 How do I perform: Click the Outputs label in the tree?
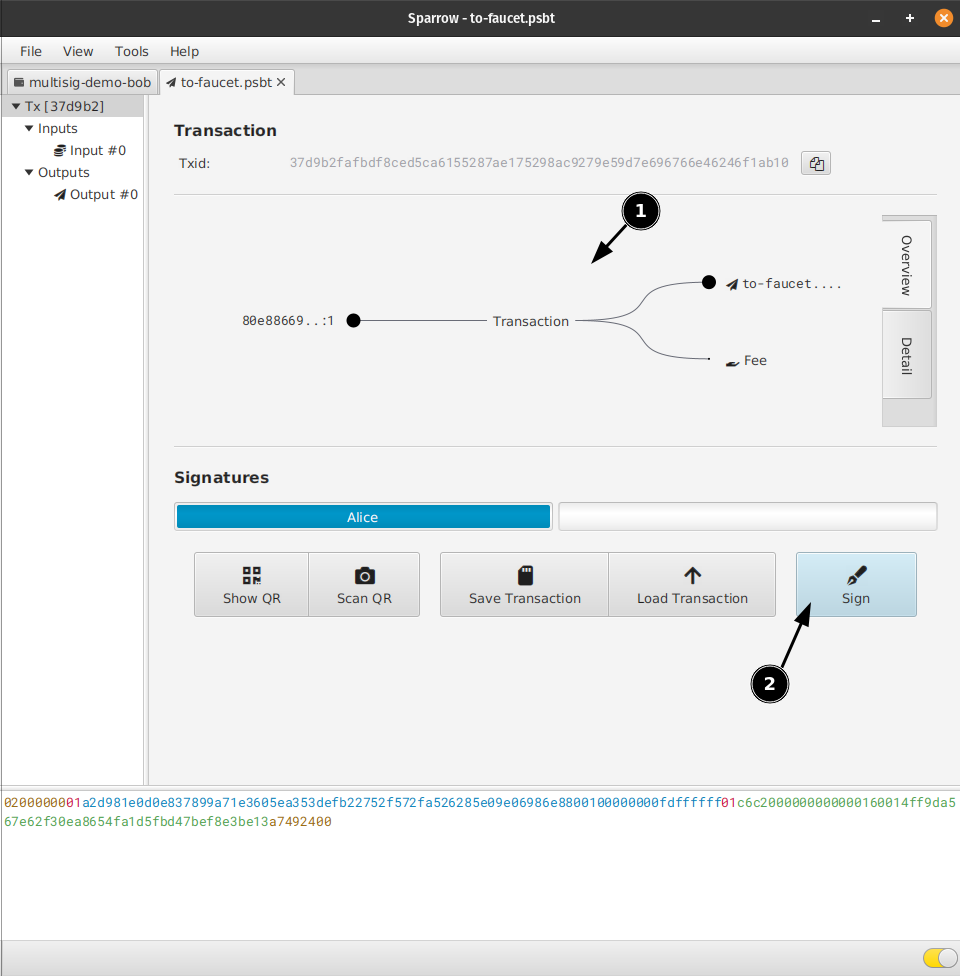(x=64, y=172)
